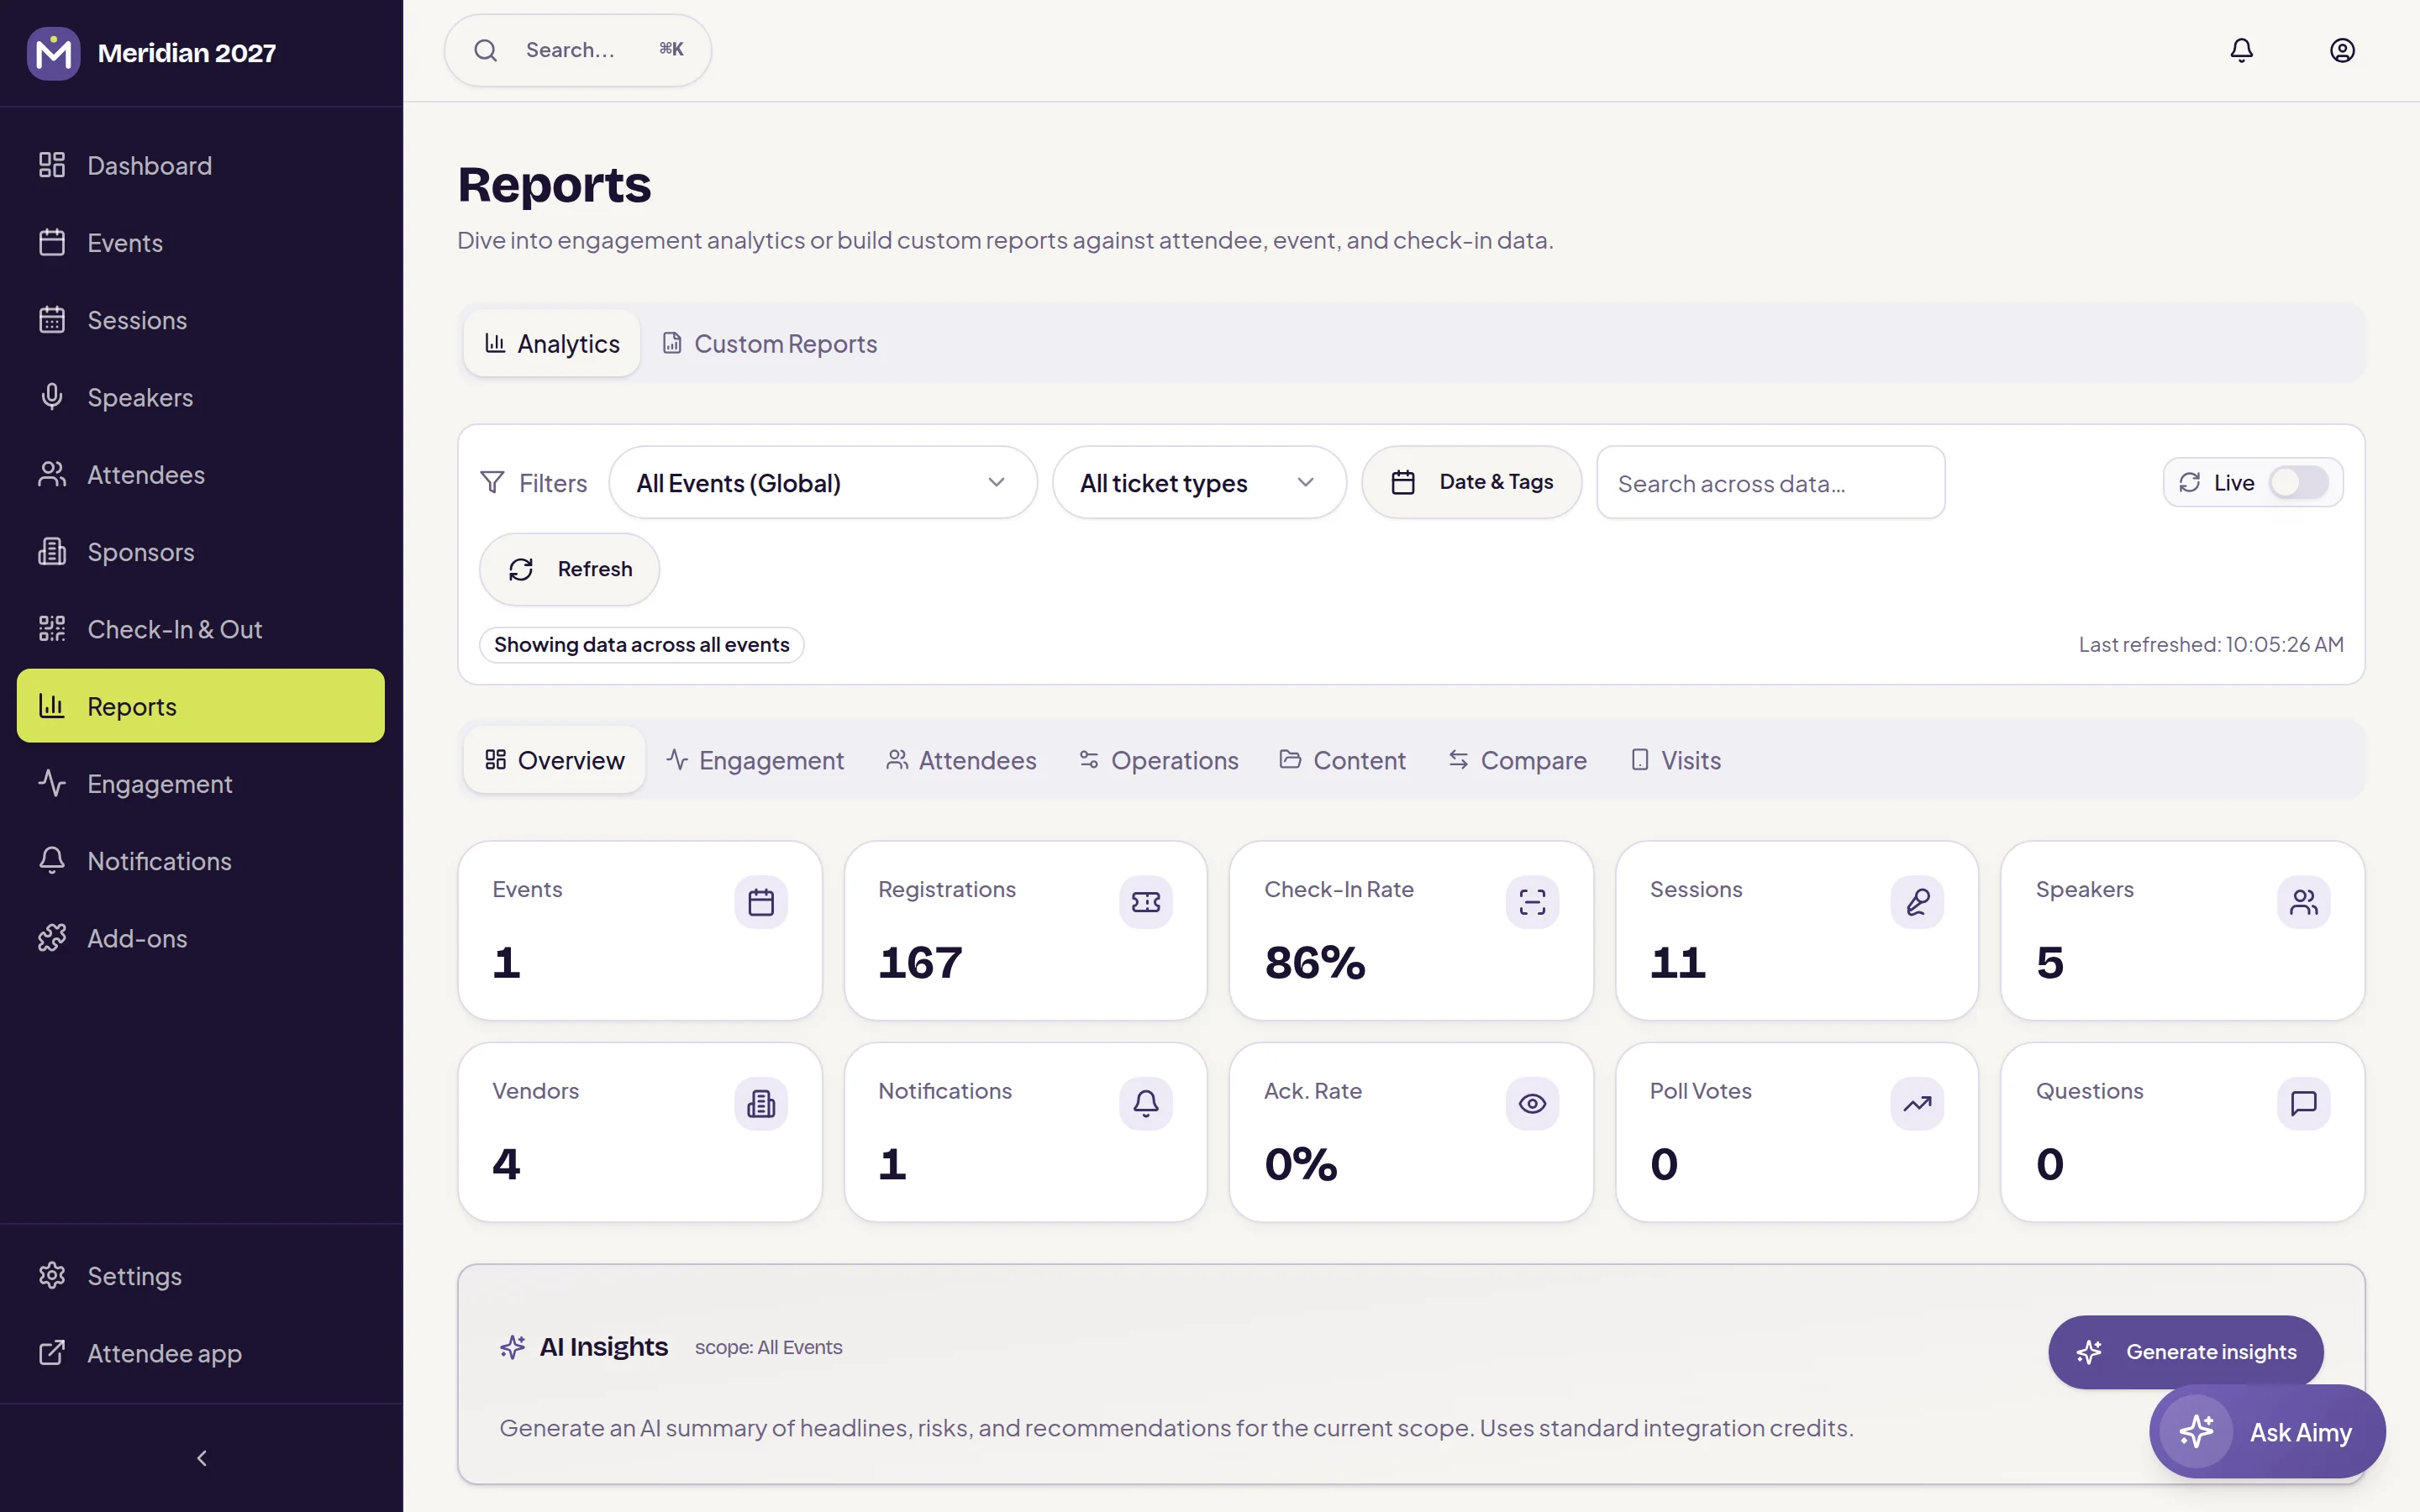Screen dimensions: 2420x1512
Task: Click the ticket icon on the Registrations card
Action: [x=1146, y=902]
